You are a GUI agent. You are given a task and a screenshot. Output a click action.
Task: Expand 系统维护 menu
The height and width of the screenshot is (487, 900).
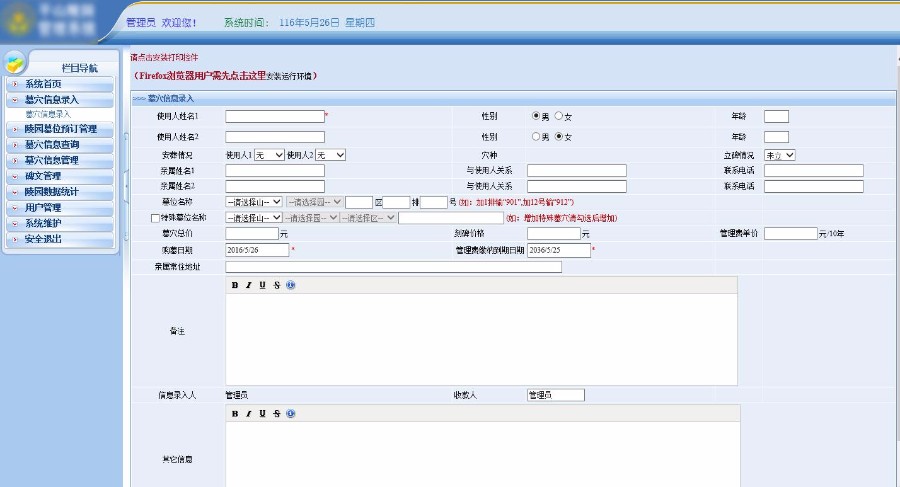[60, 223]
